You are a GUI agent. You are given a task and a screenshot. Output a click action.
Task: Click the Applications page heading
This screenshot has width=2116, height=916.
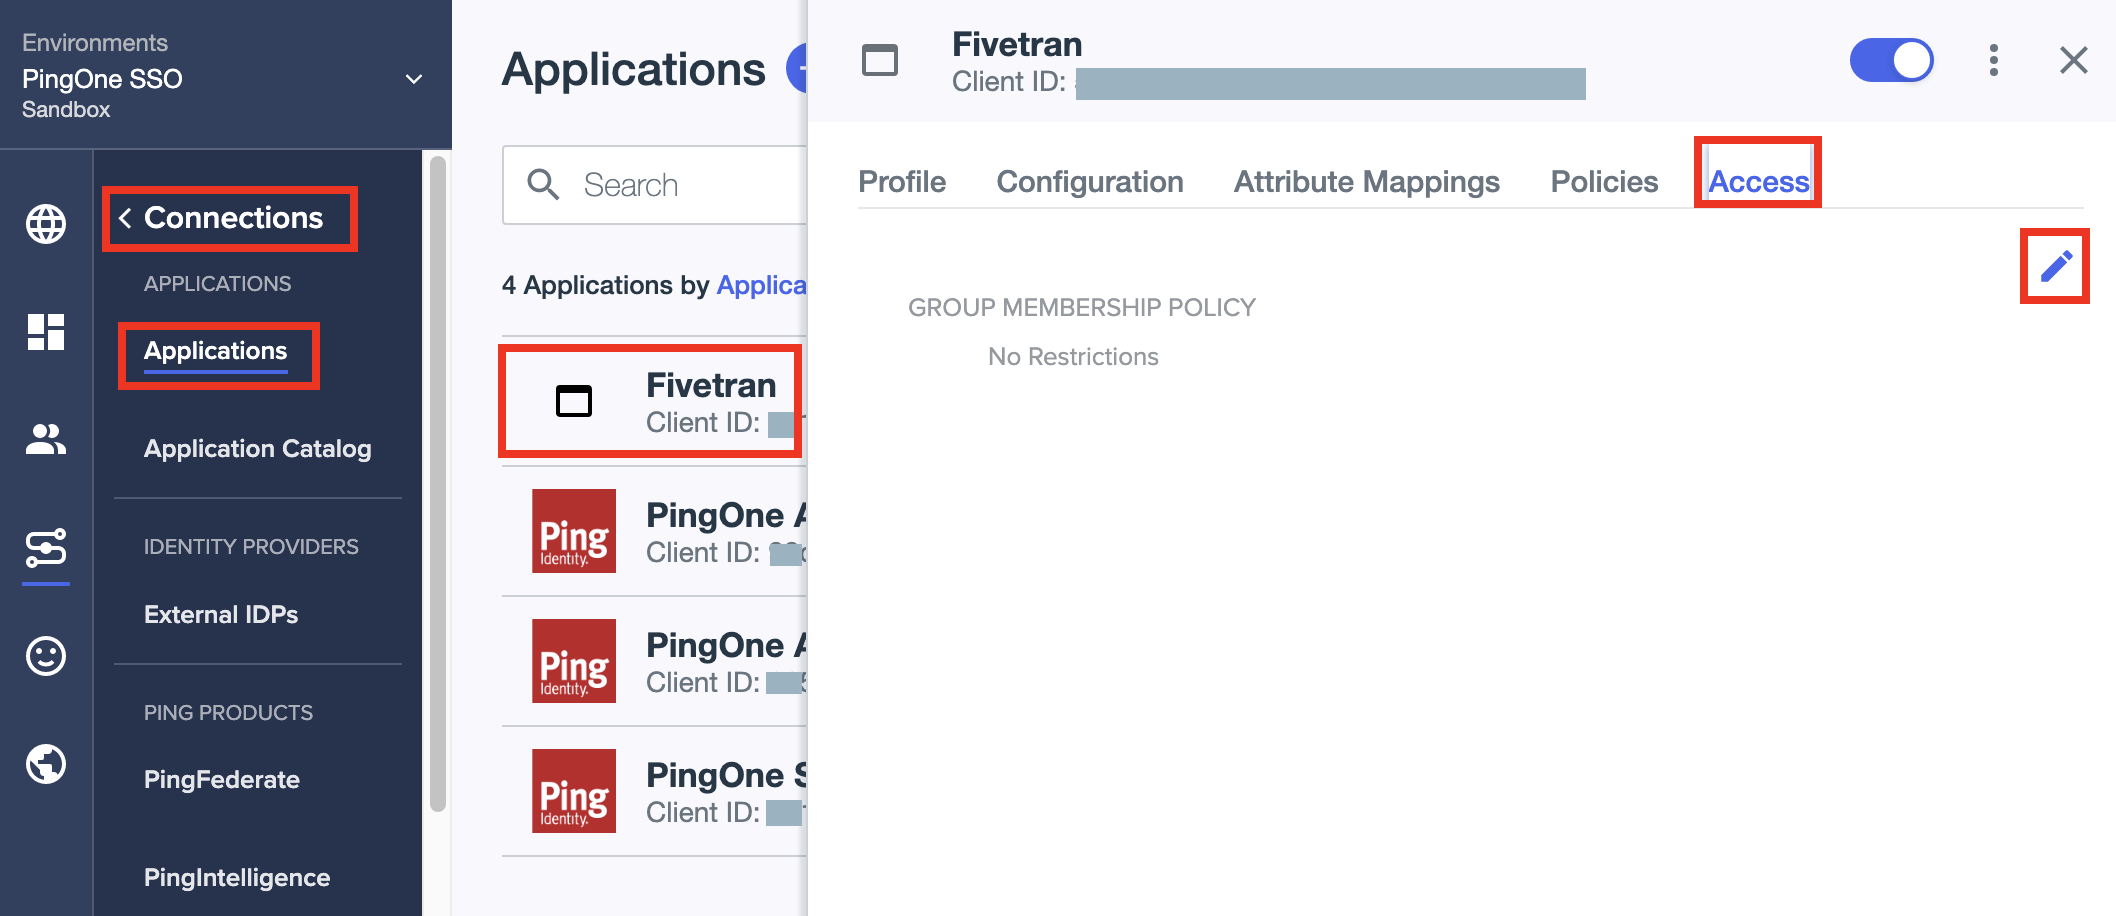point(634,69)
